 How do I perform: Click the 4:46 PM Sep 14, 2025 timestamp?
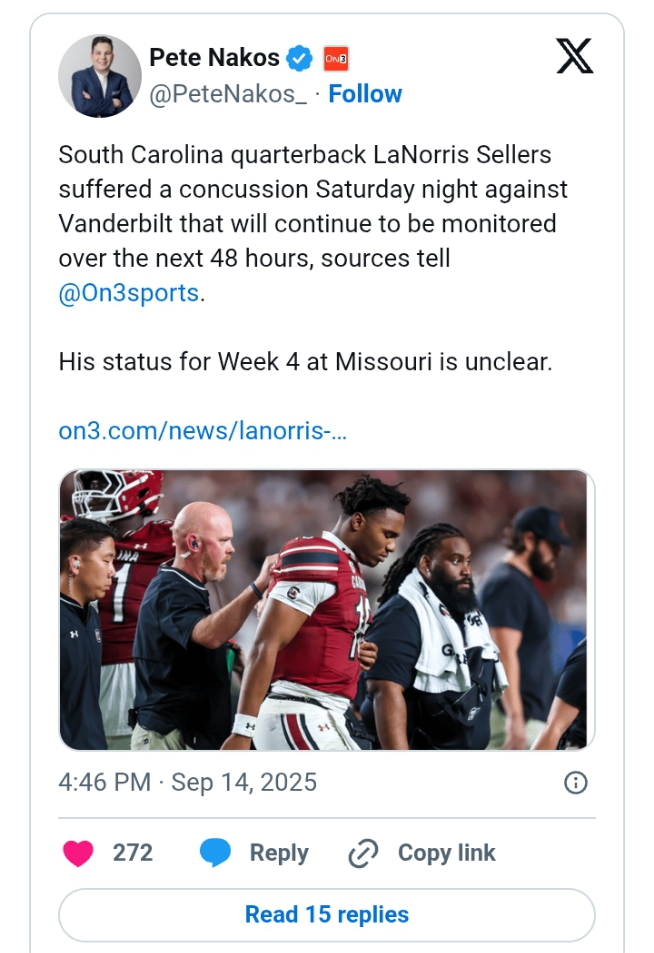[187, 782]
